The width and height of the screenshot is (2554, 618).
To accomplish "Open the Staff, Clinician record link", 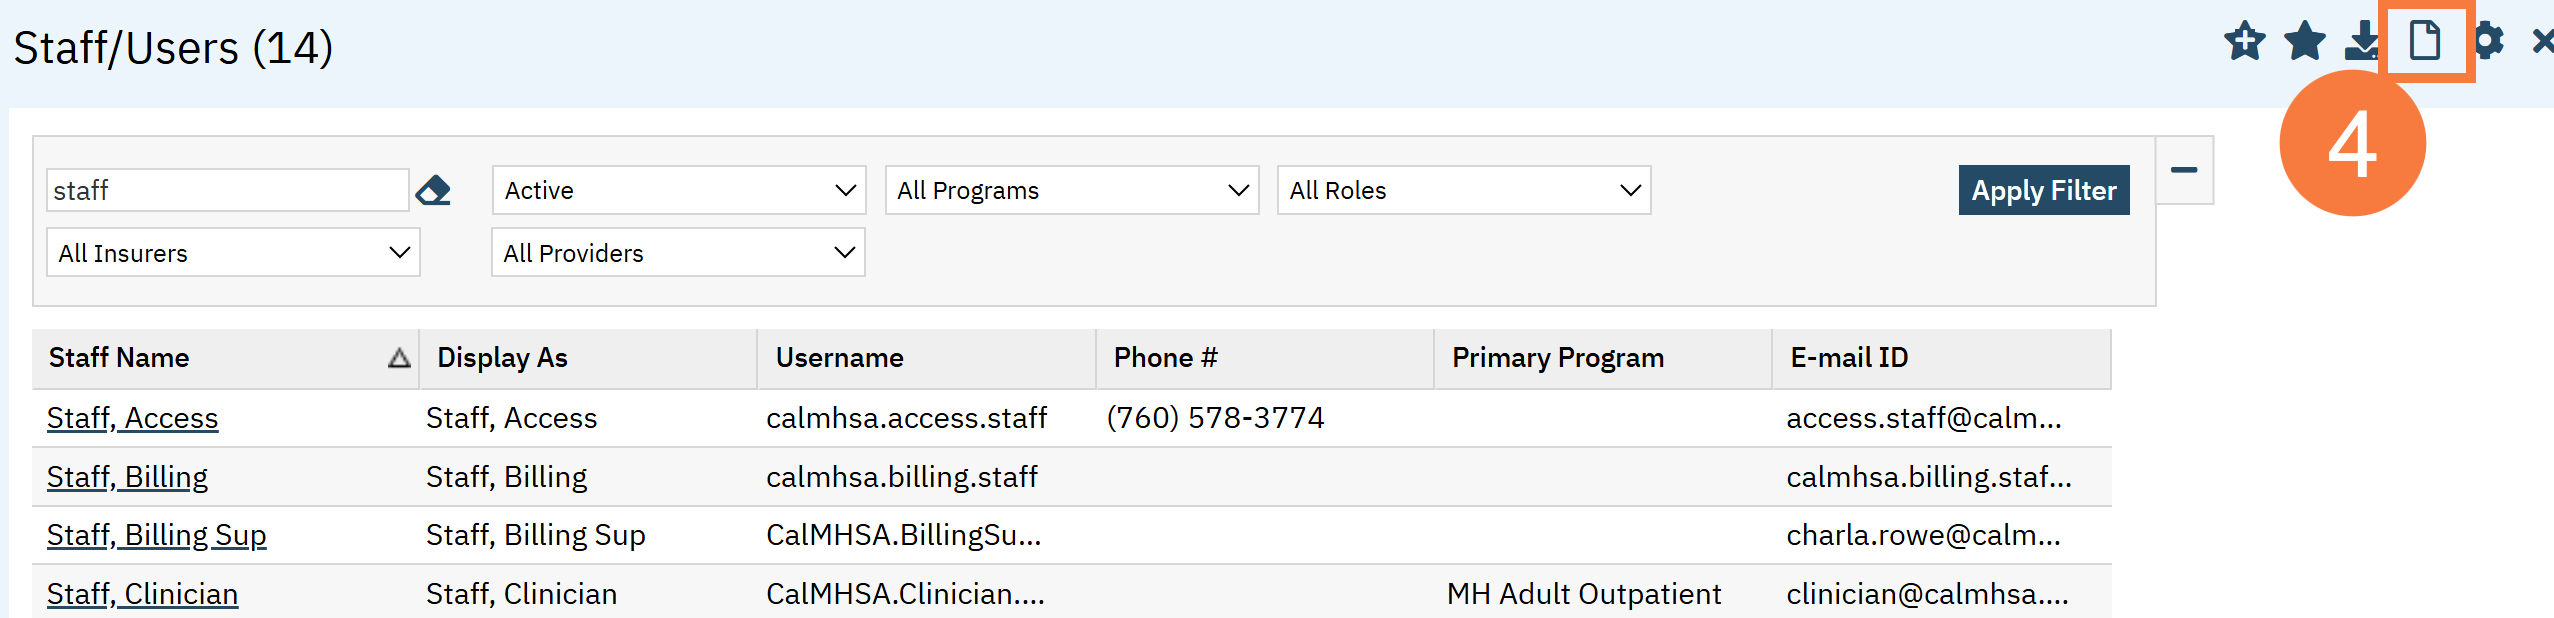I will point(142,594).
